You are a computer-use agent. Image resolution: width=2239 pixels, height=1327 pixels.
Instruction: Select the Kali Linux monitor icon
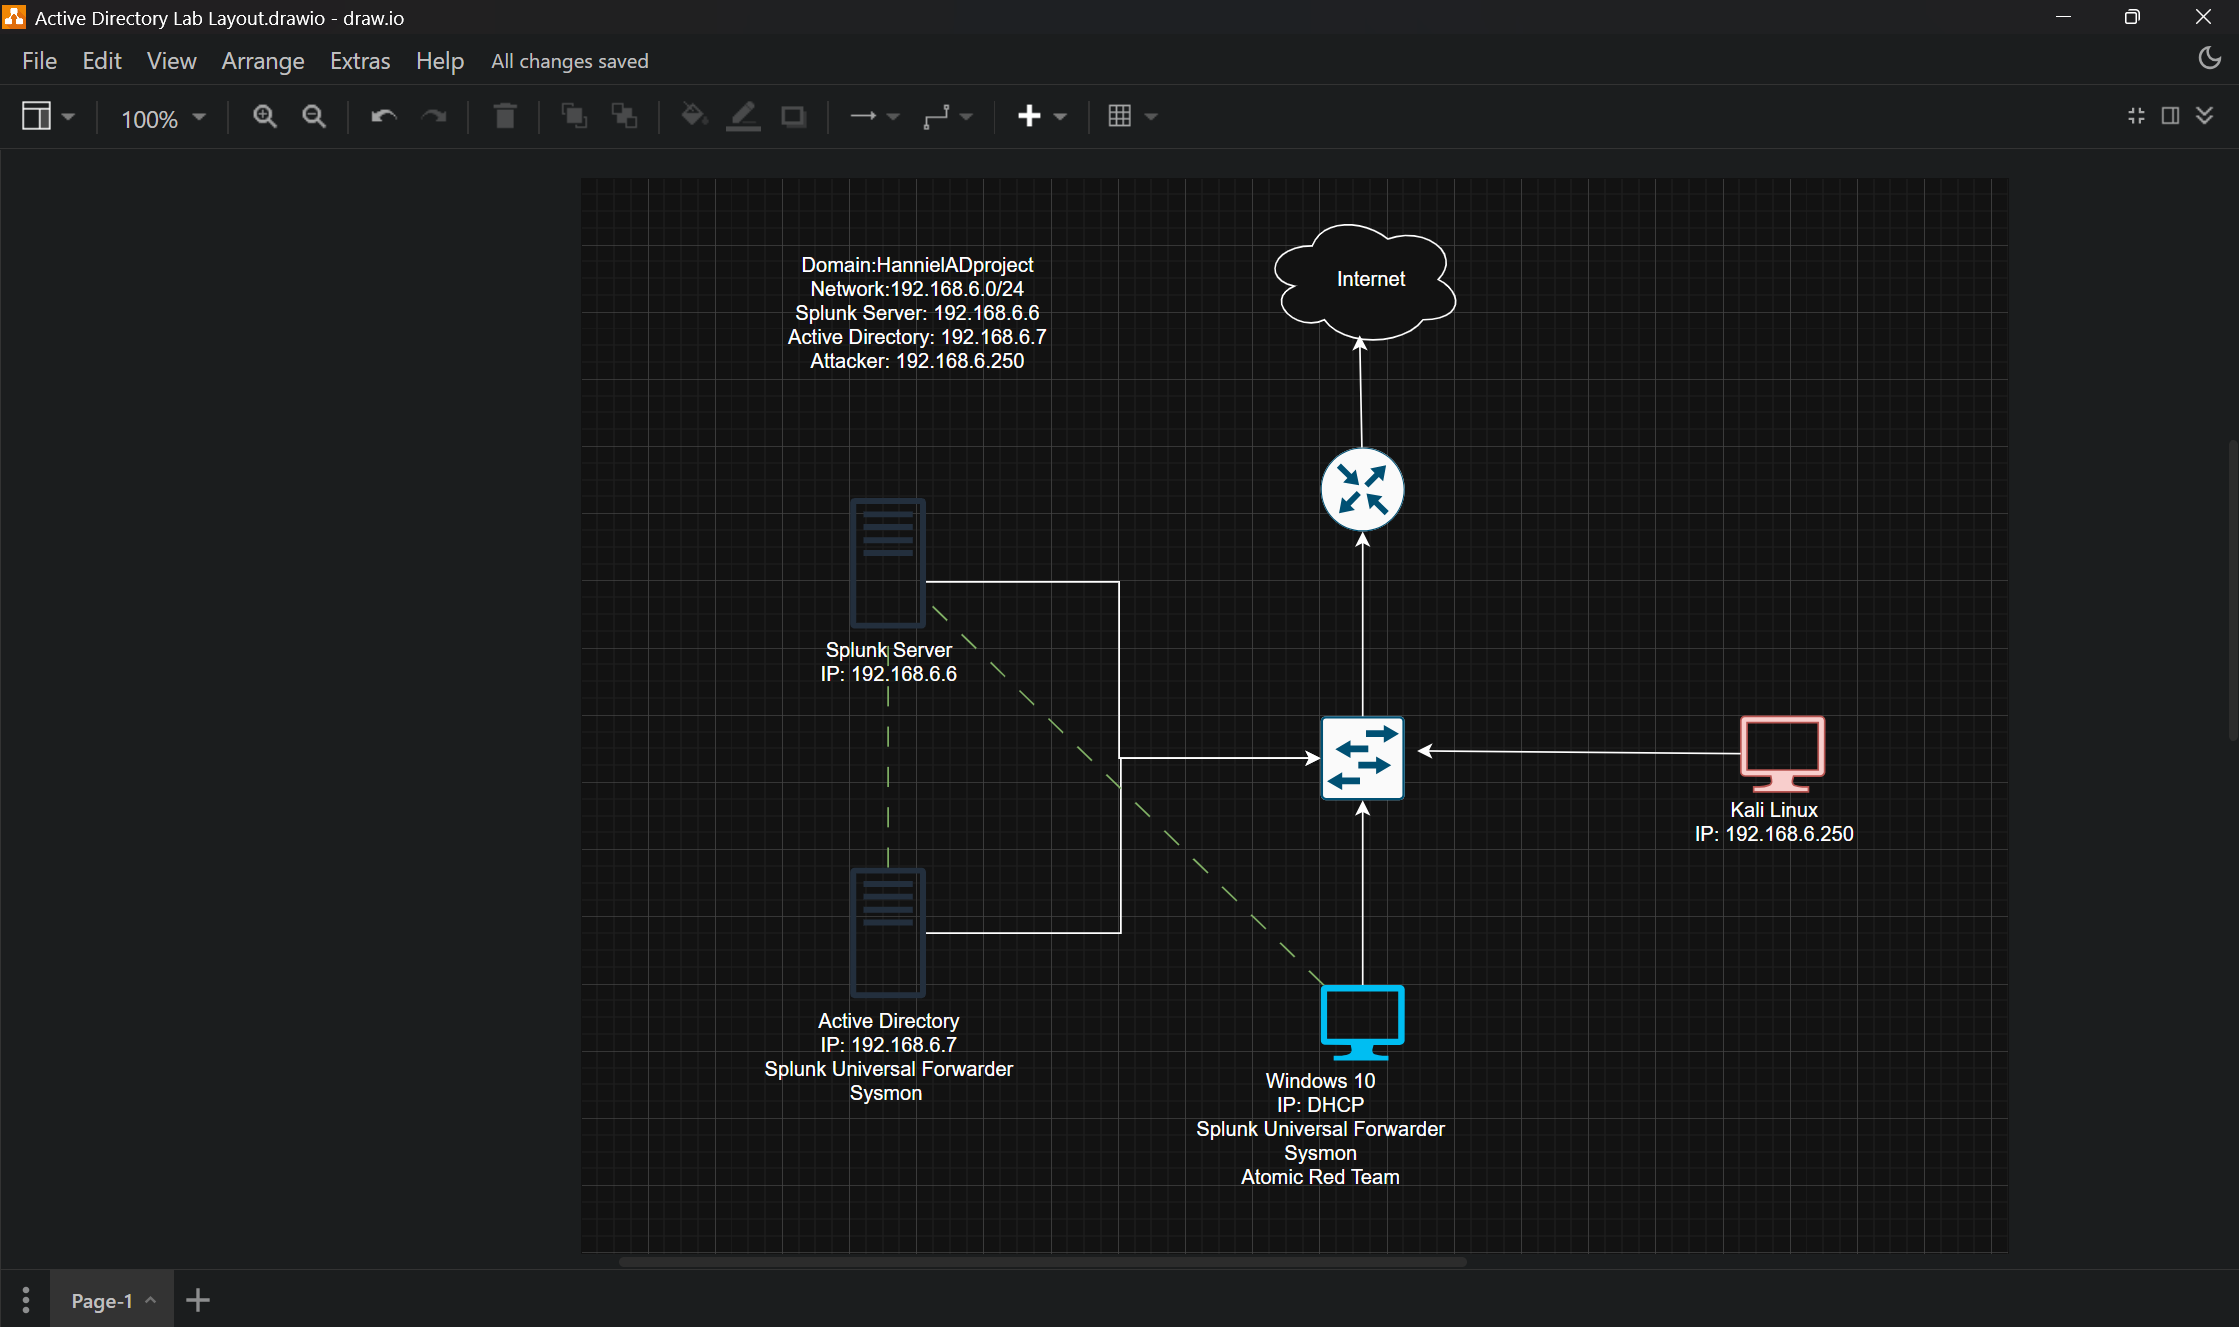1782,754
